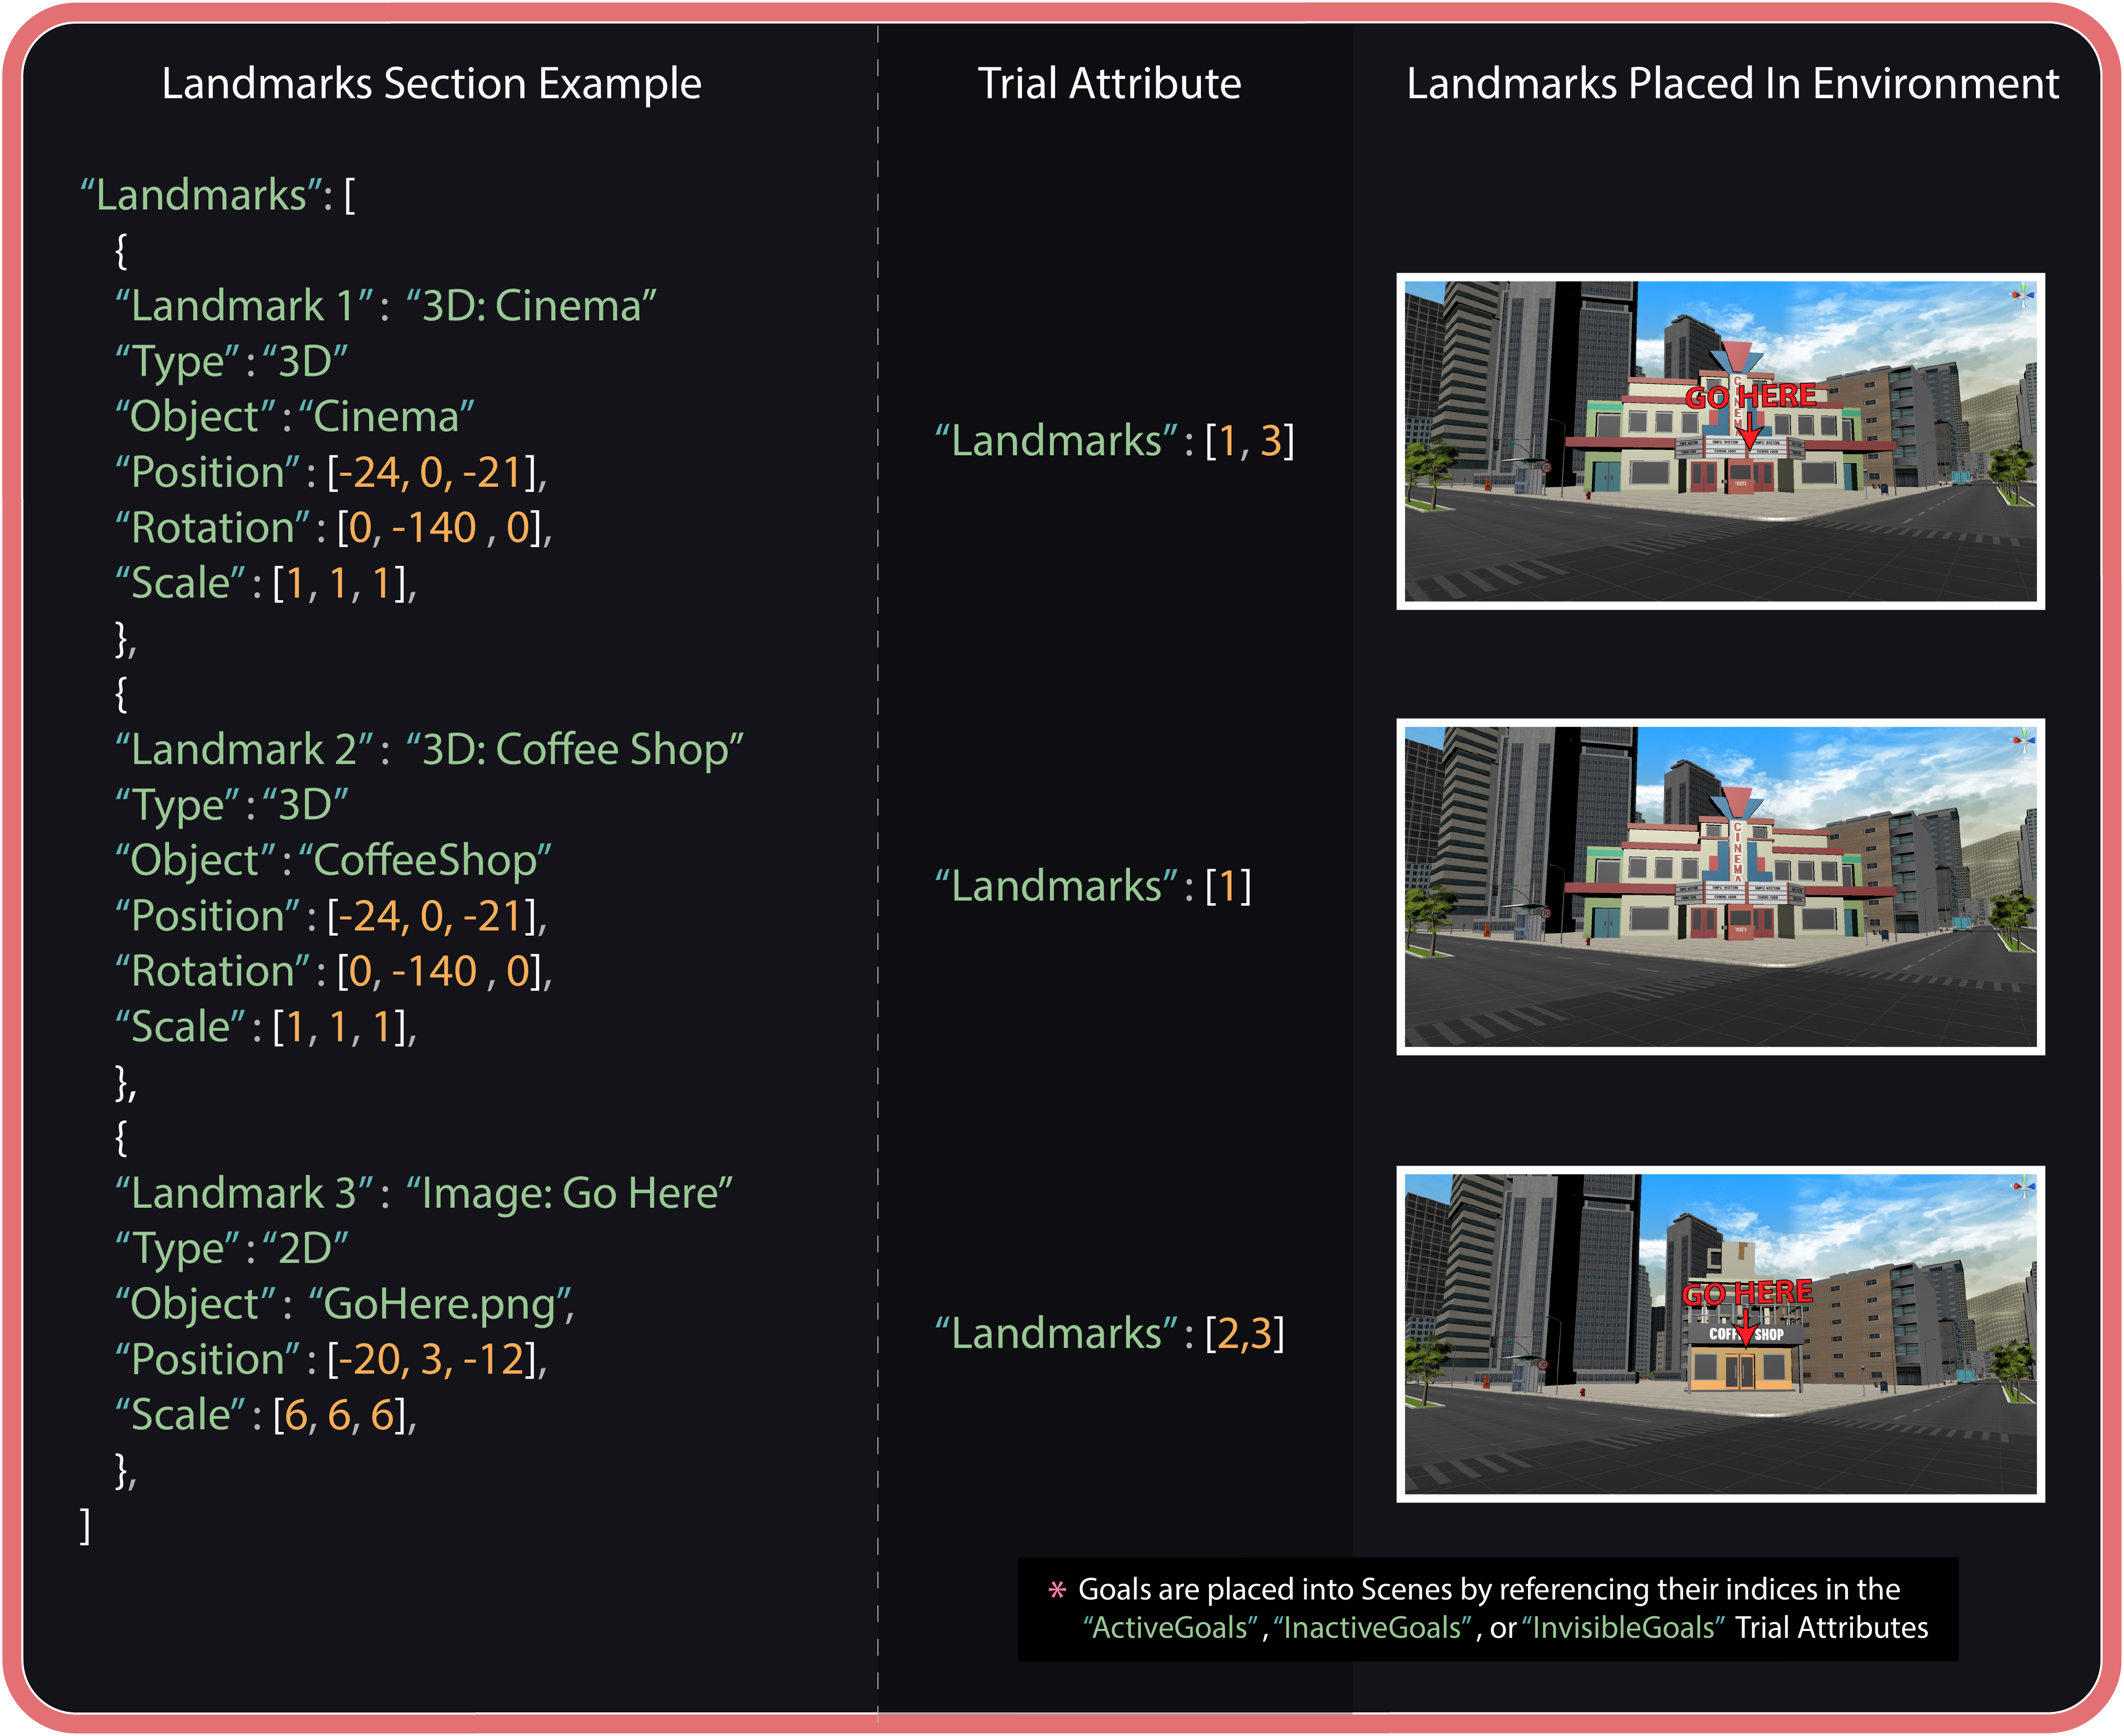Select the "Landmarks Section Example" heading
Viewport: 2124px width, 1736px height.
click(x=431, y=83)
